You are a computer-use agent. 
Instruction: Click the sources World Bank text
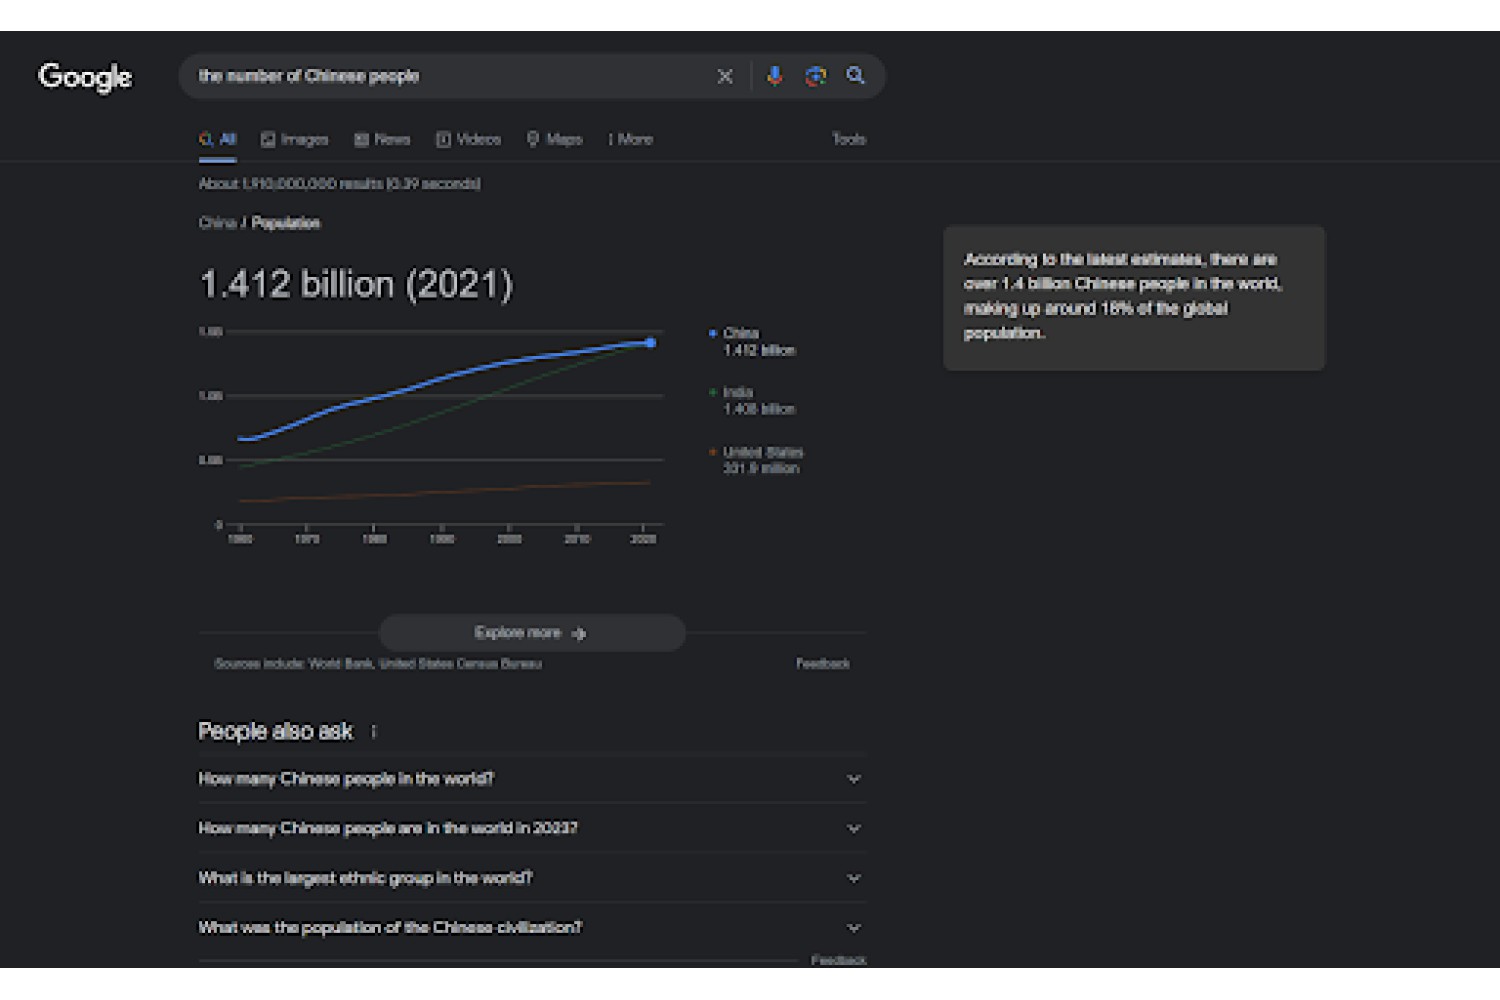click(378, 664)
